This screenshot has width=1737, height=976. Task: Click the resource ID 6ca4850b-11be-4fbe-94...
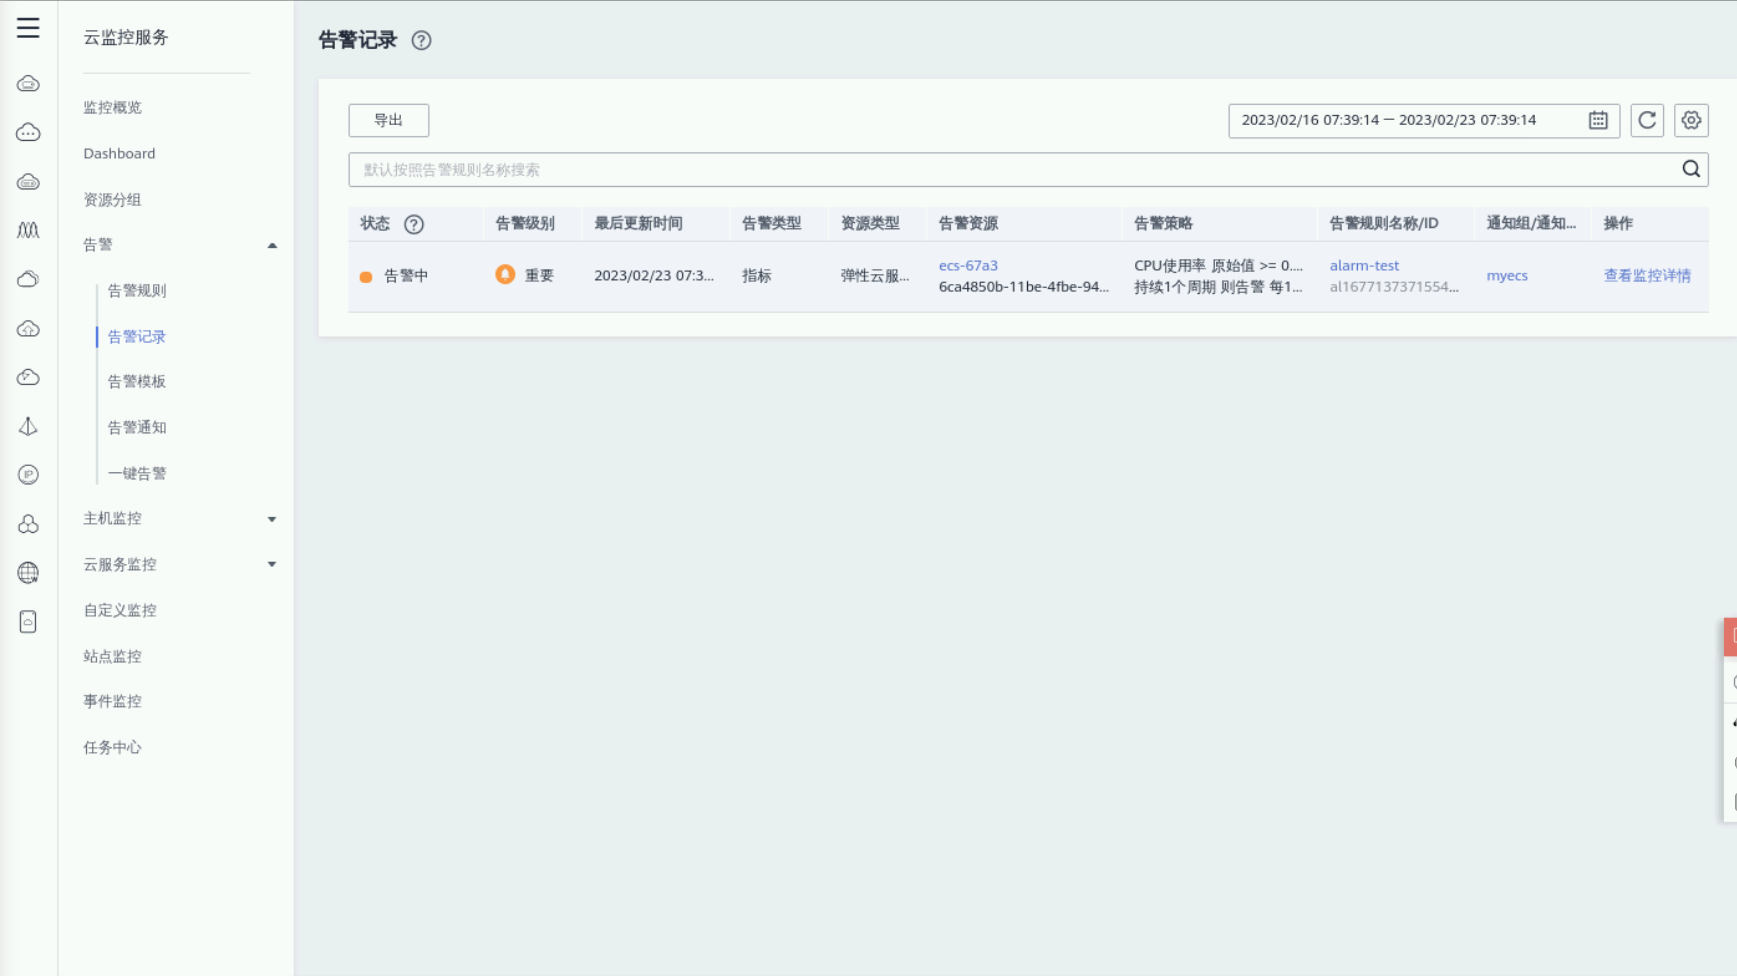point(1023,286)
